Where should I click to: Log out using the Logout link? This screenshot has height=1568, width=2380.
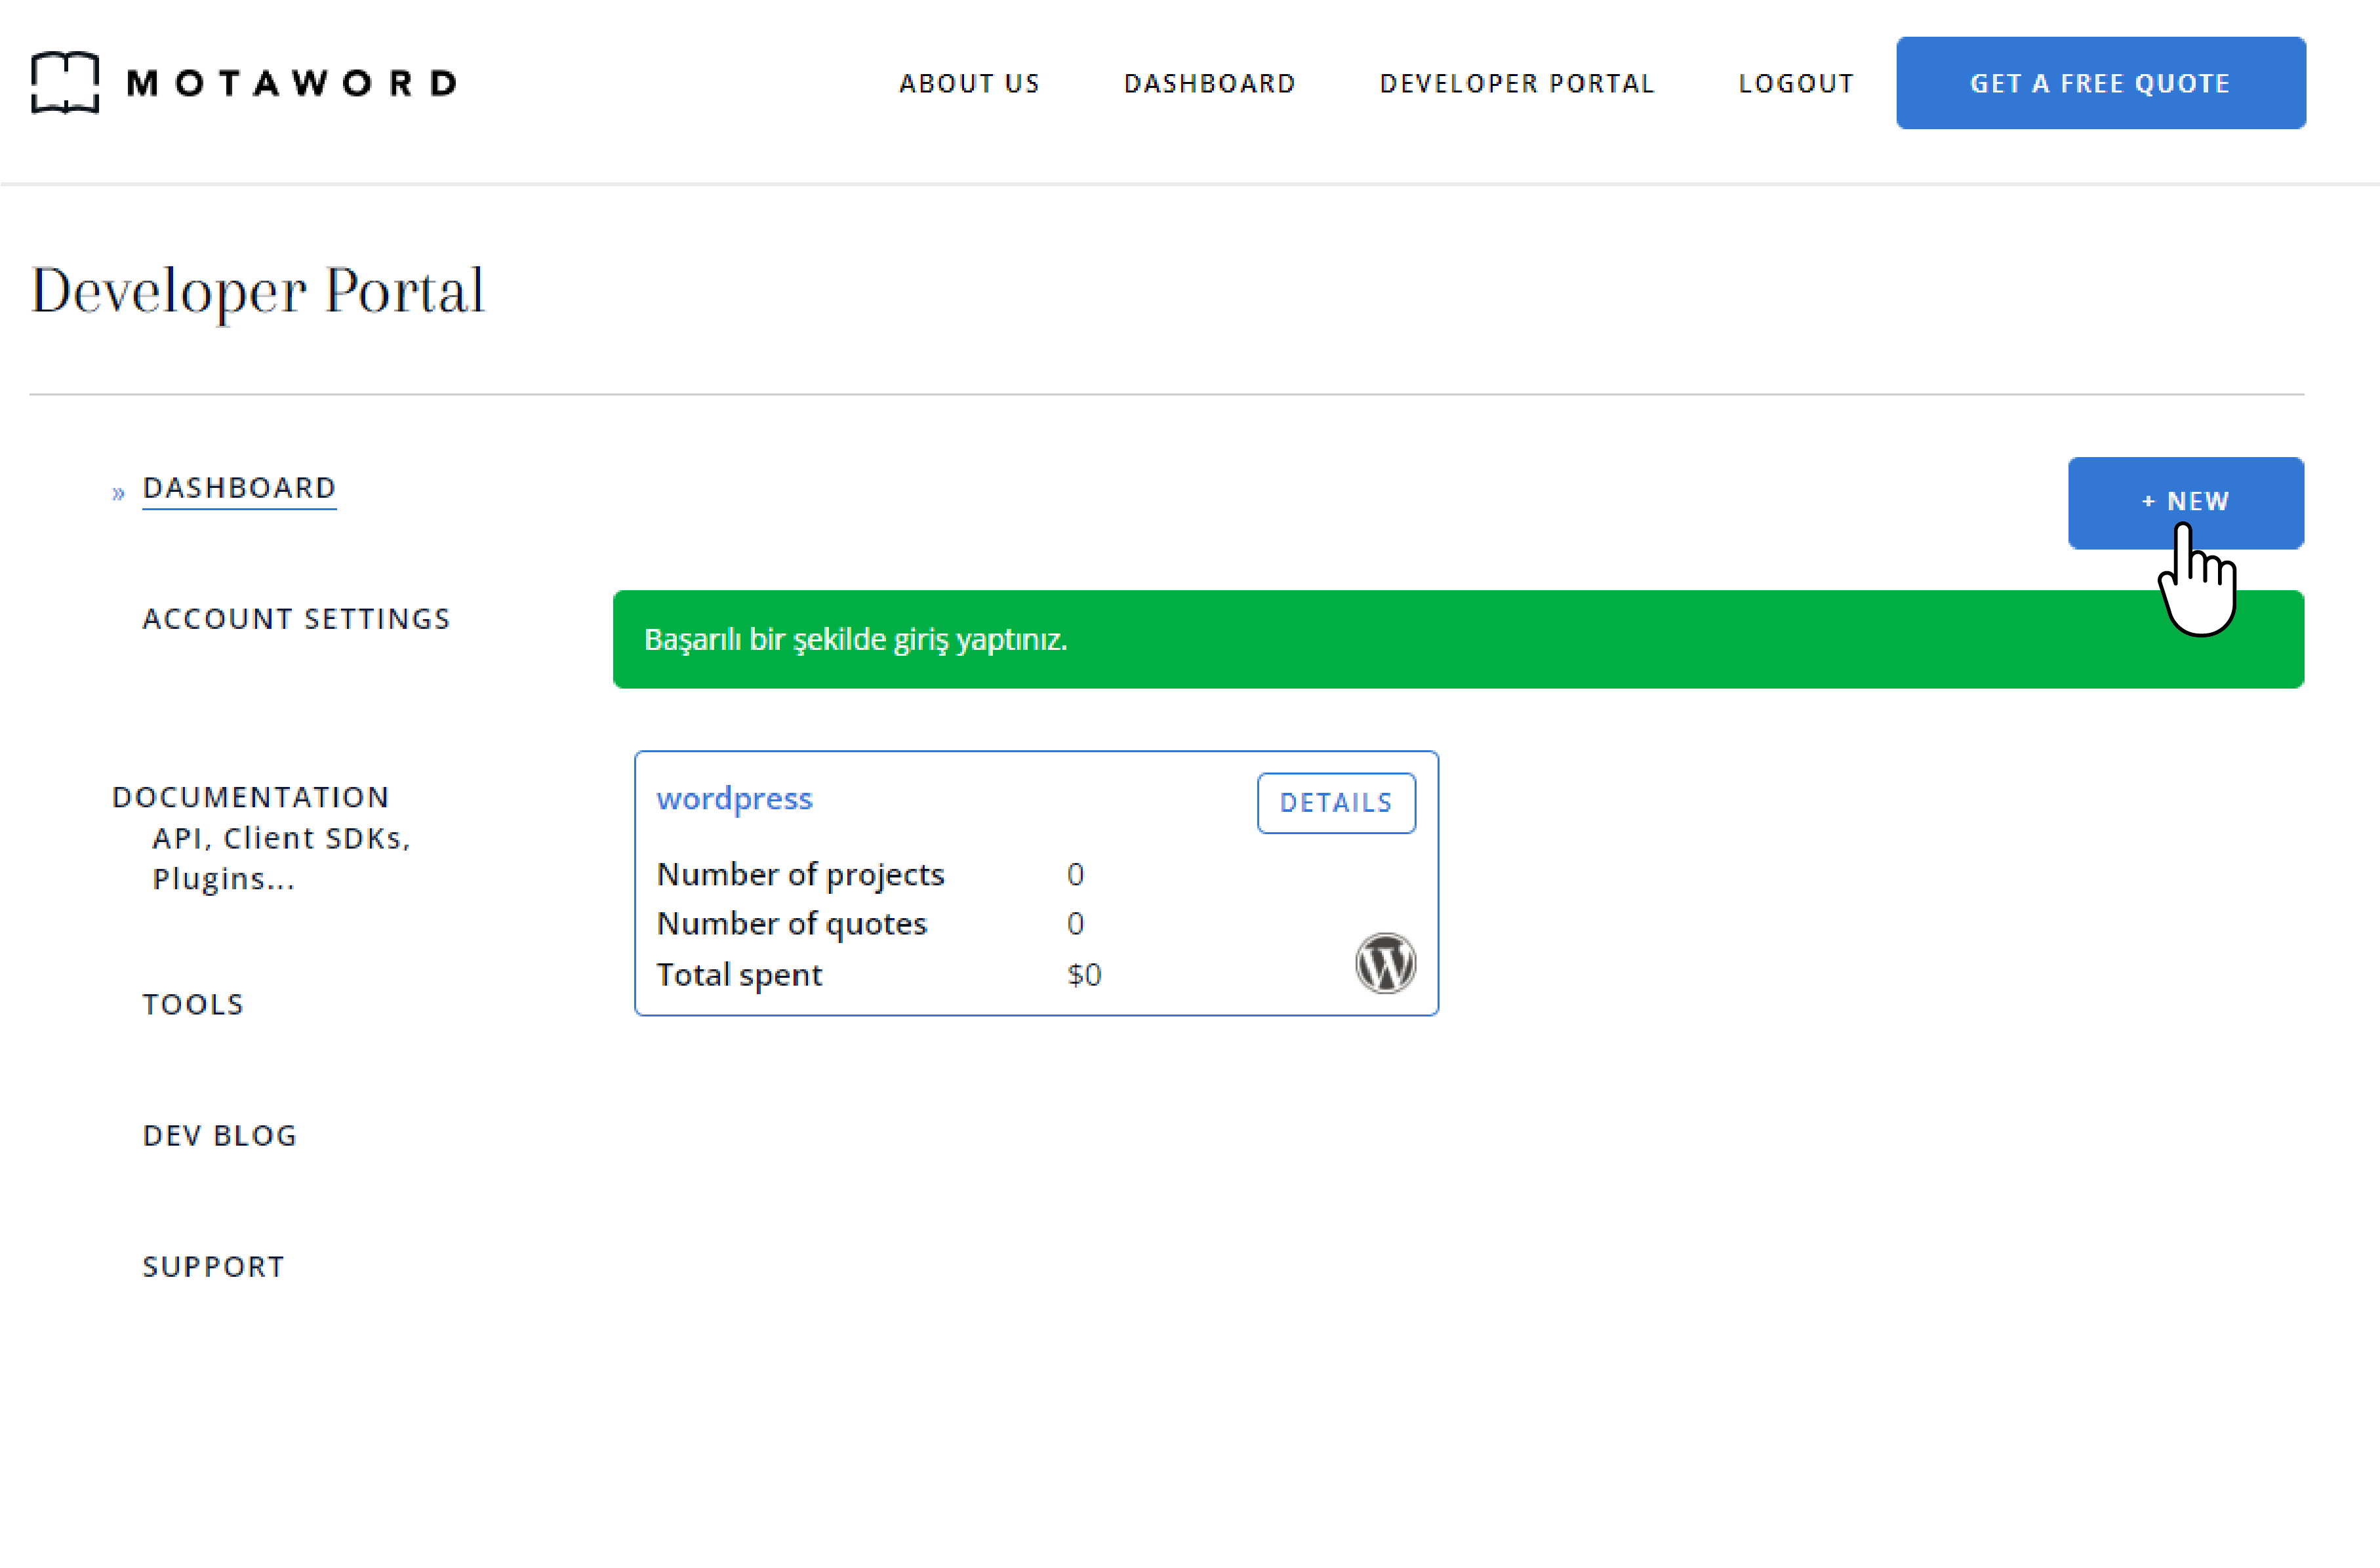pyautogui.click(x=1796, y=83)
